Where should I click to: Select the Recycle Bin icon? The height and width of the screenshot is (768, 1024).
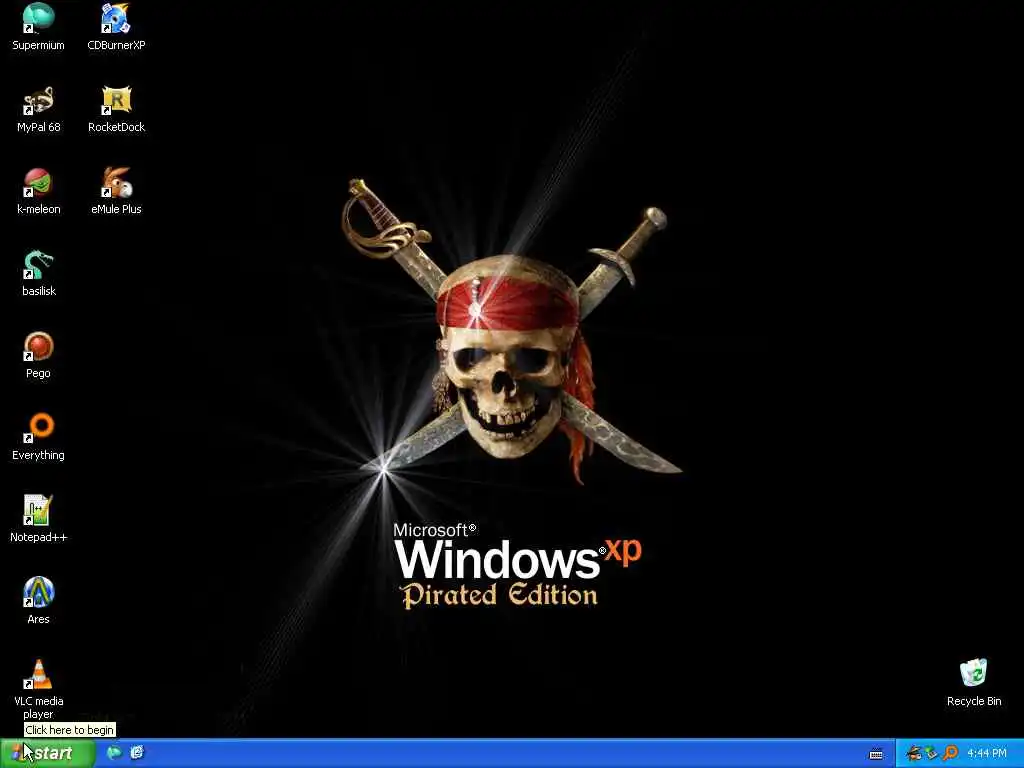pos(974,683)
